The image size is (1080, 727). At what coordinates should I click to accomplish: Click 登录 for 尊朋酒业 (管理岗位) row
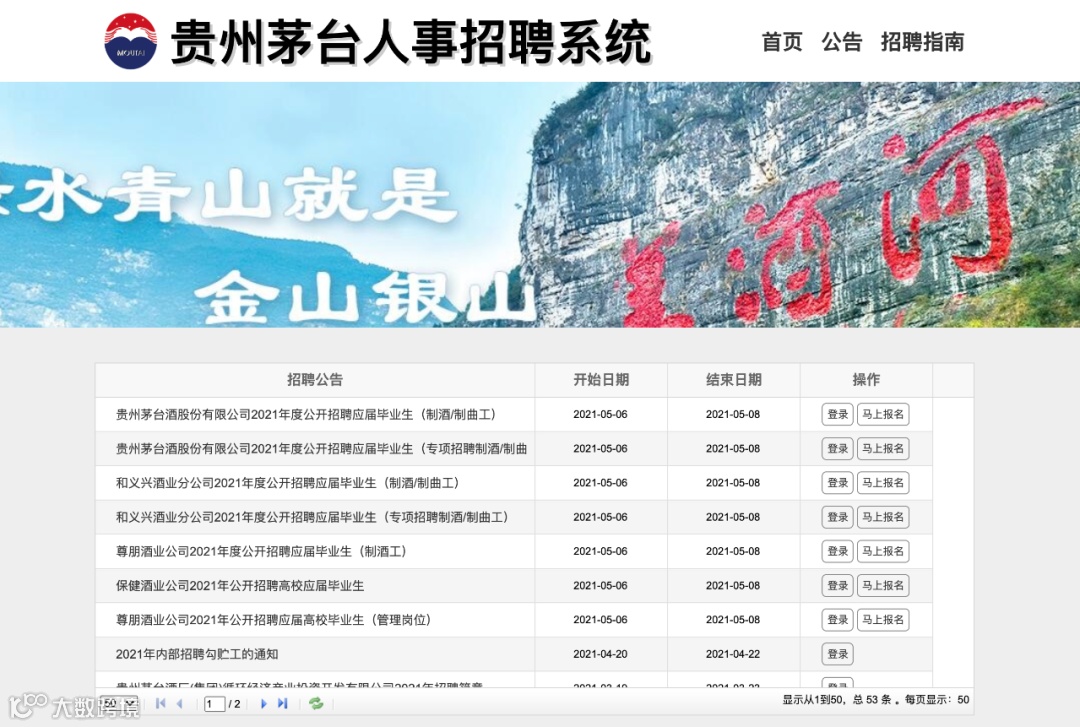pyautogui.click(x=838, y=620)
